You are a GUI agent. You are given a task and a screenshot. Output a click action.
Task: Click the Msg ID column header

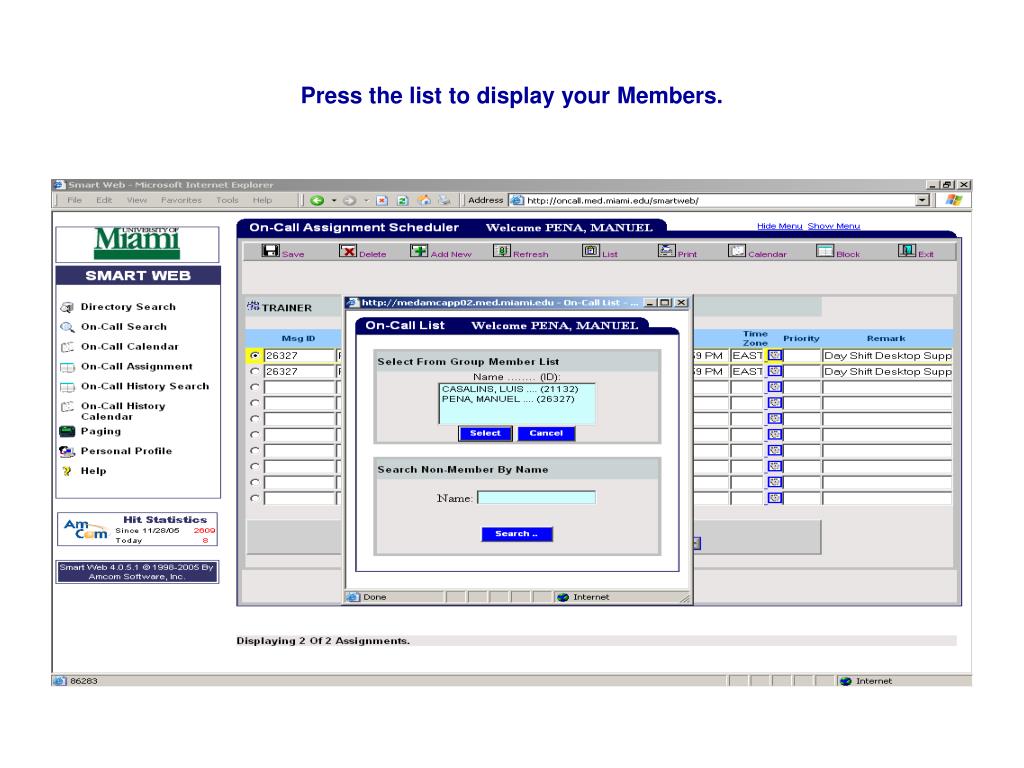click(x=298, y=338)
